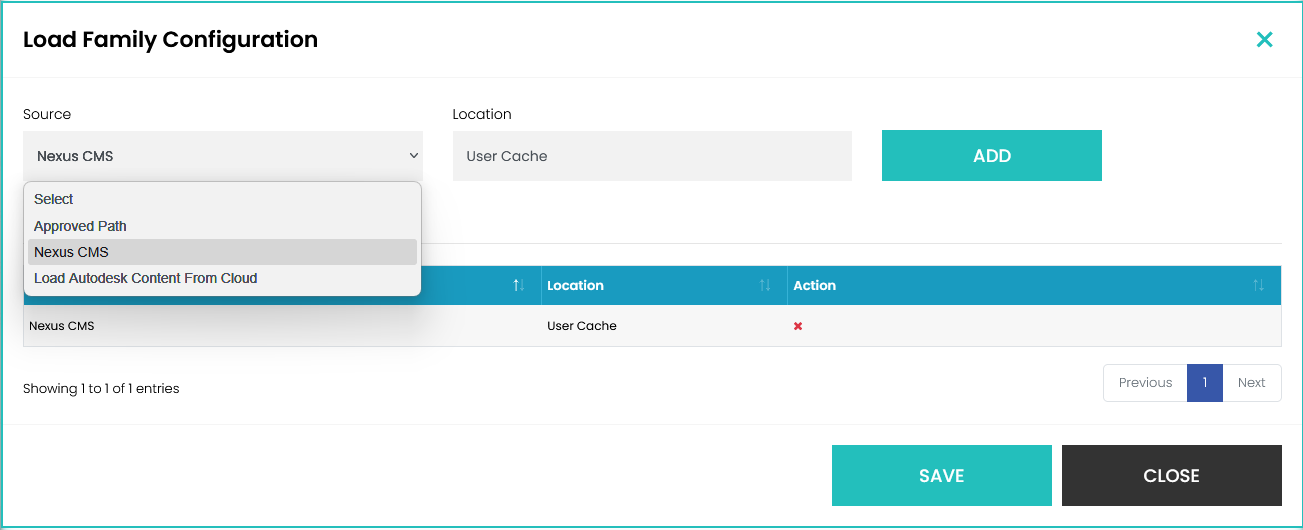
Task: Sort by first column using sort arrows
Action: [518, 286]
